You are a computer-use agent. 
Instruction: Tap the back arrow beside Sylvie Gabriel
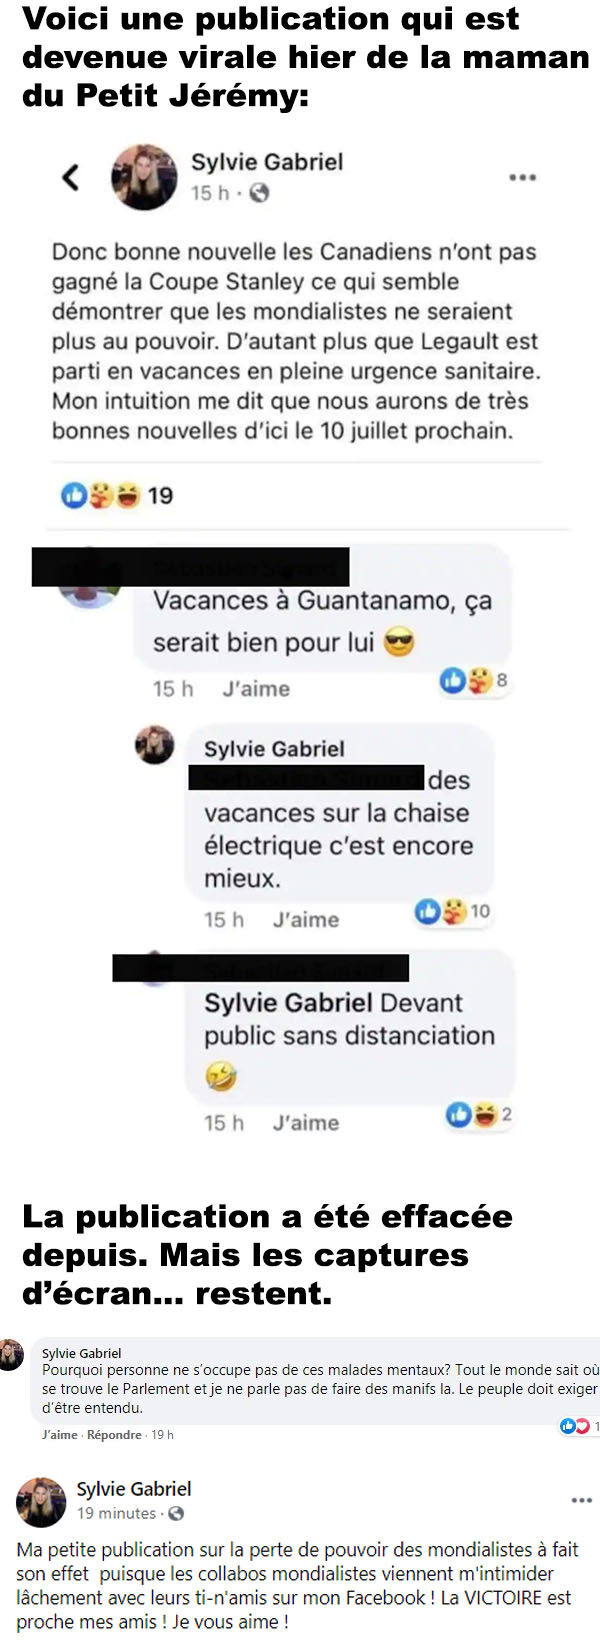[x=70, y=178]
